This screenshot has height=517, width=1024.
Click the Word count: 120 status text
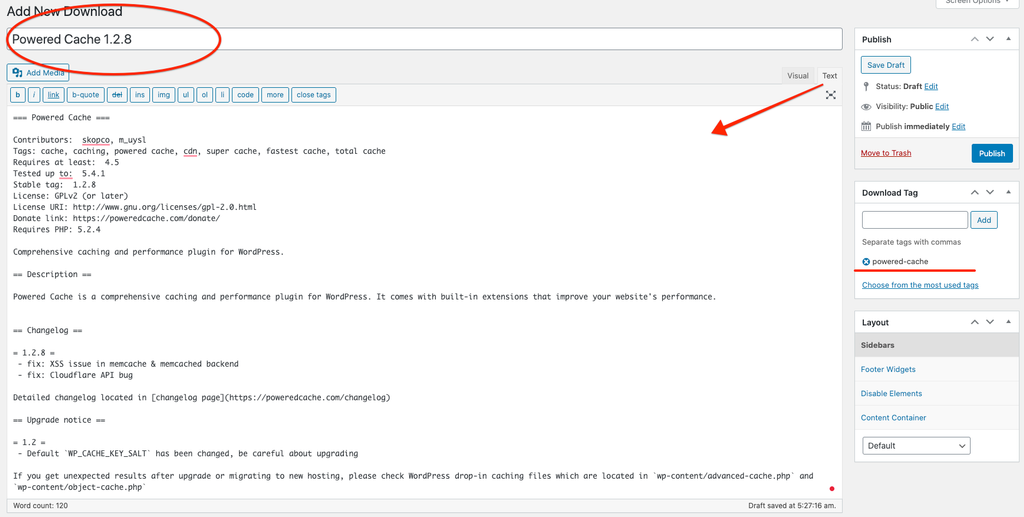pos(40,506)
